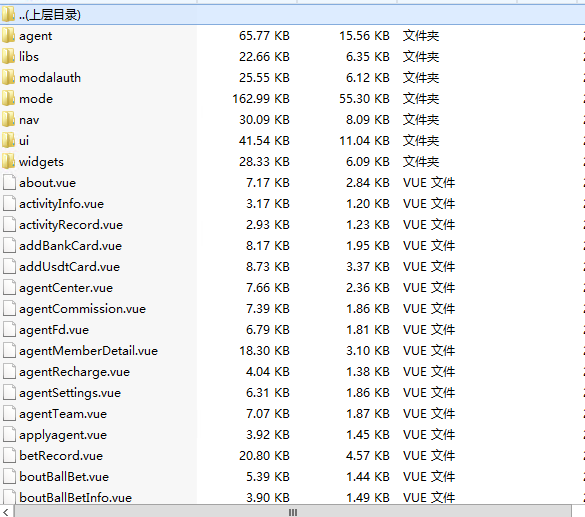Select the nav folder row
The image size is (585, 517).
coord(292,120)
